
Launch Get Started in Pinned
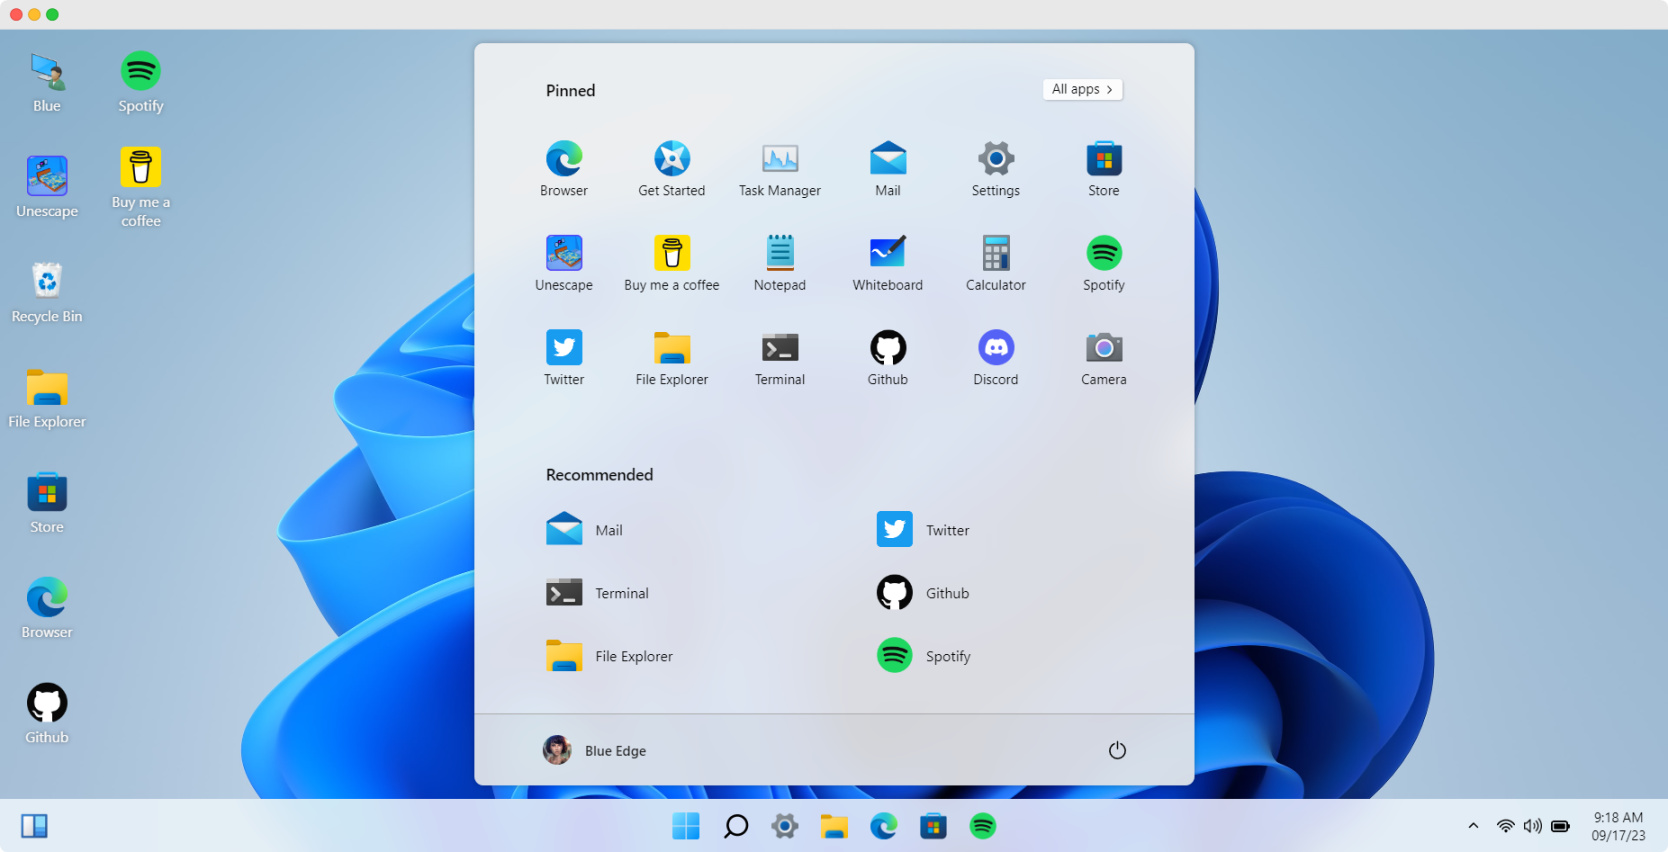[672, 169]
